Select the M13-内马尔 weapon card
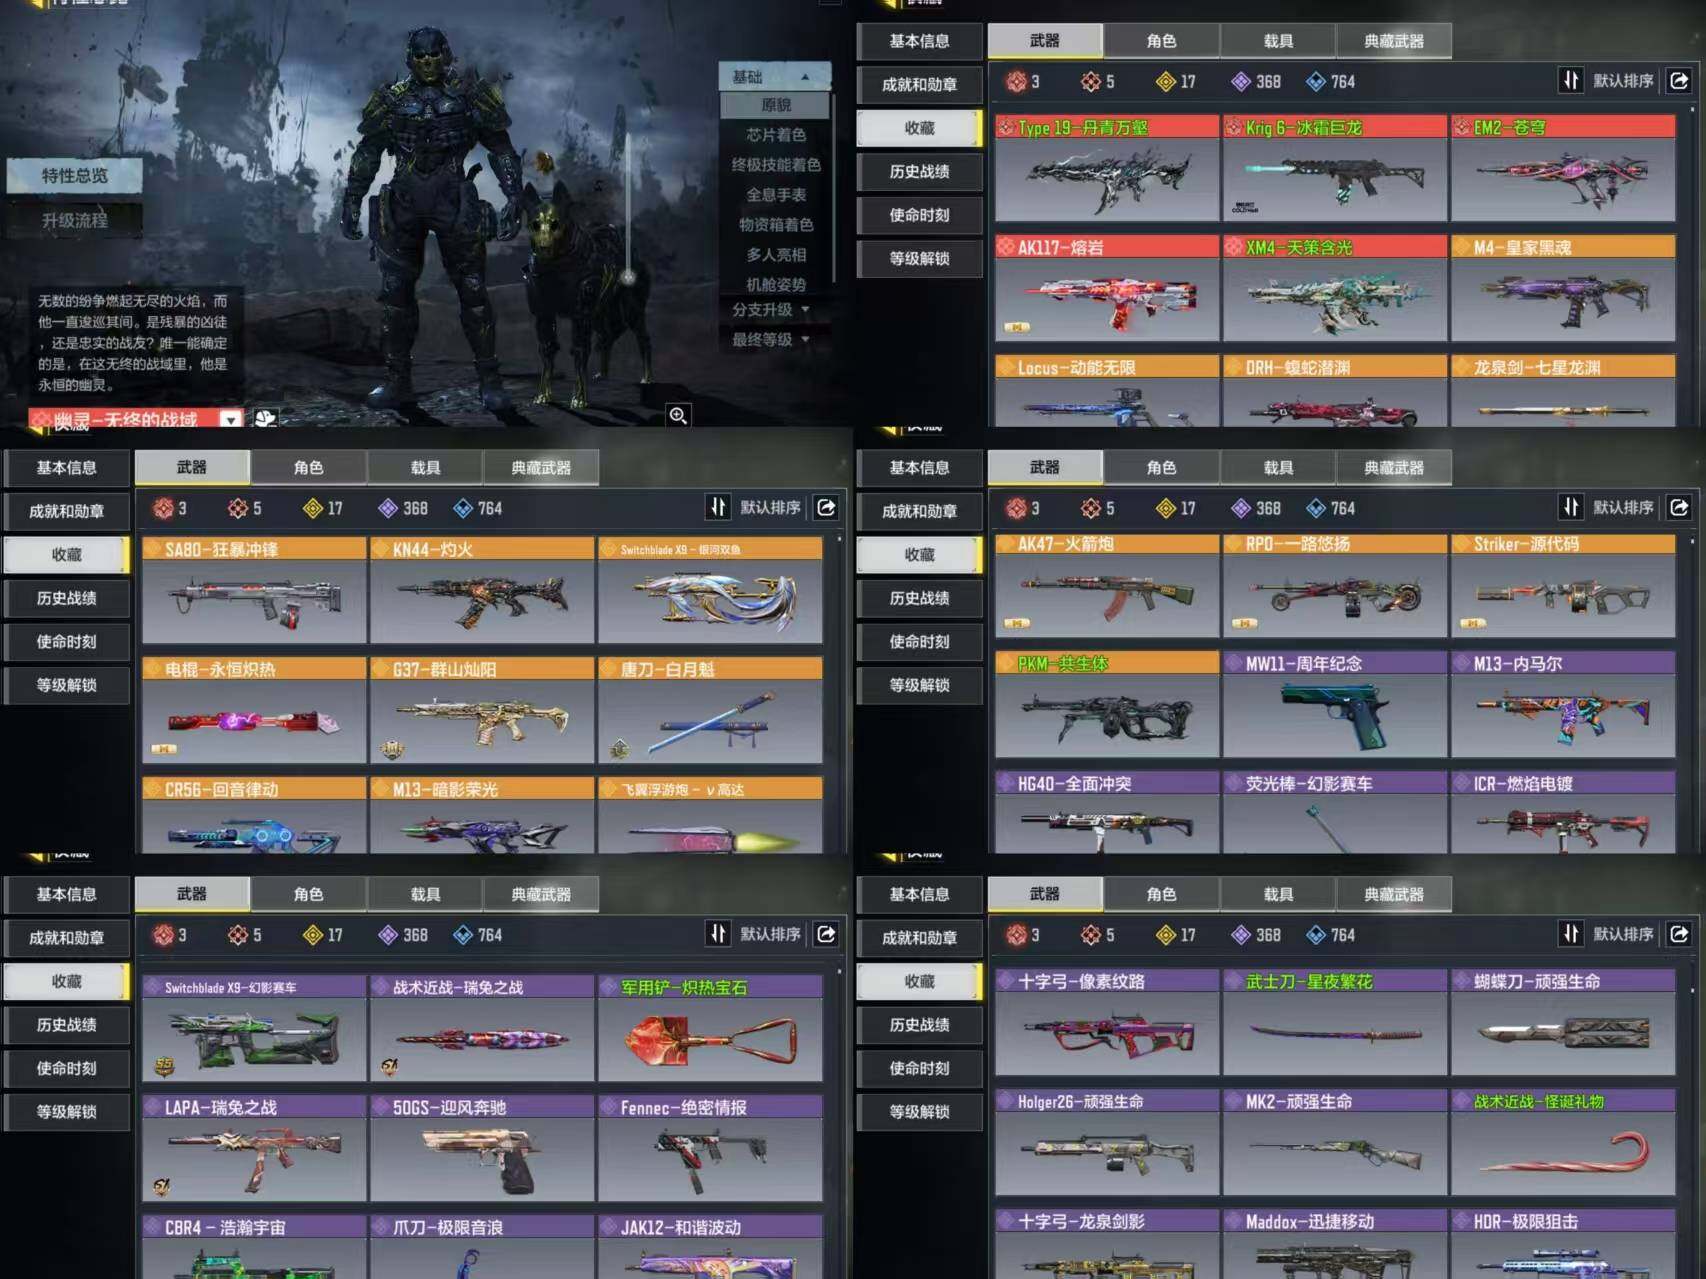This screenshot has width=1706, height=1279. 1563,704
